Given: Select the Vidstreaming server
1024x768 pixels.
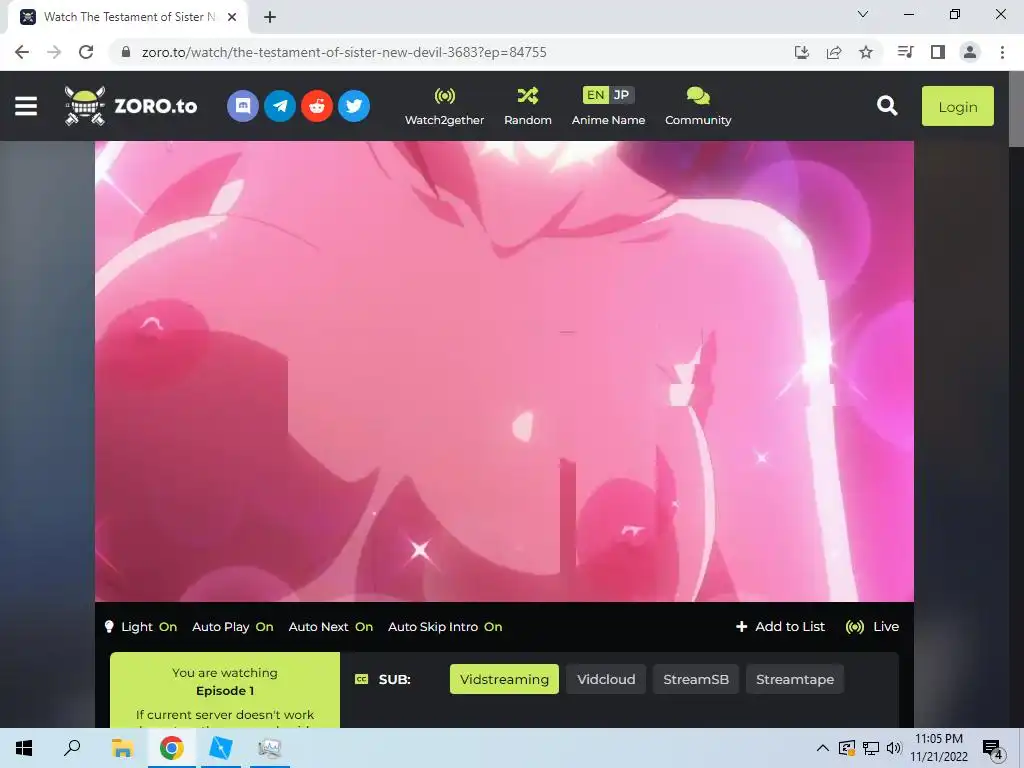Looking at the screenshot, I should 504,679.
